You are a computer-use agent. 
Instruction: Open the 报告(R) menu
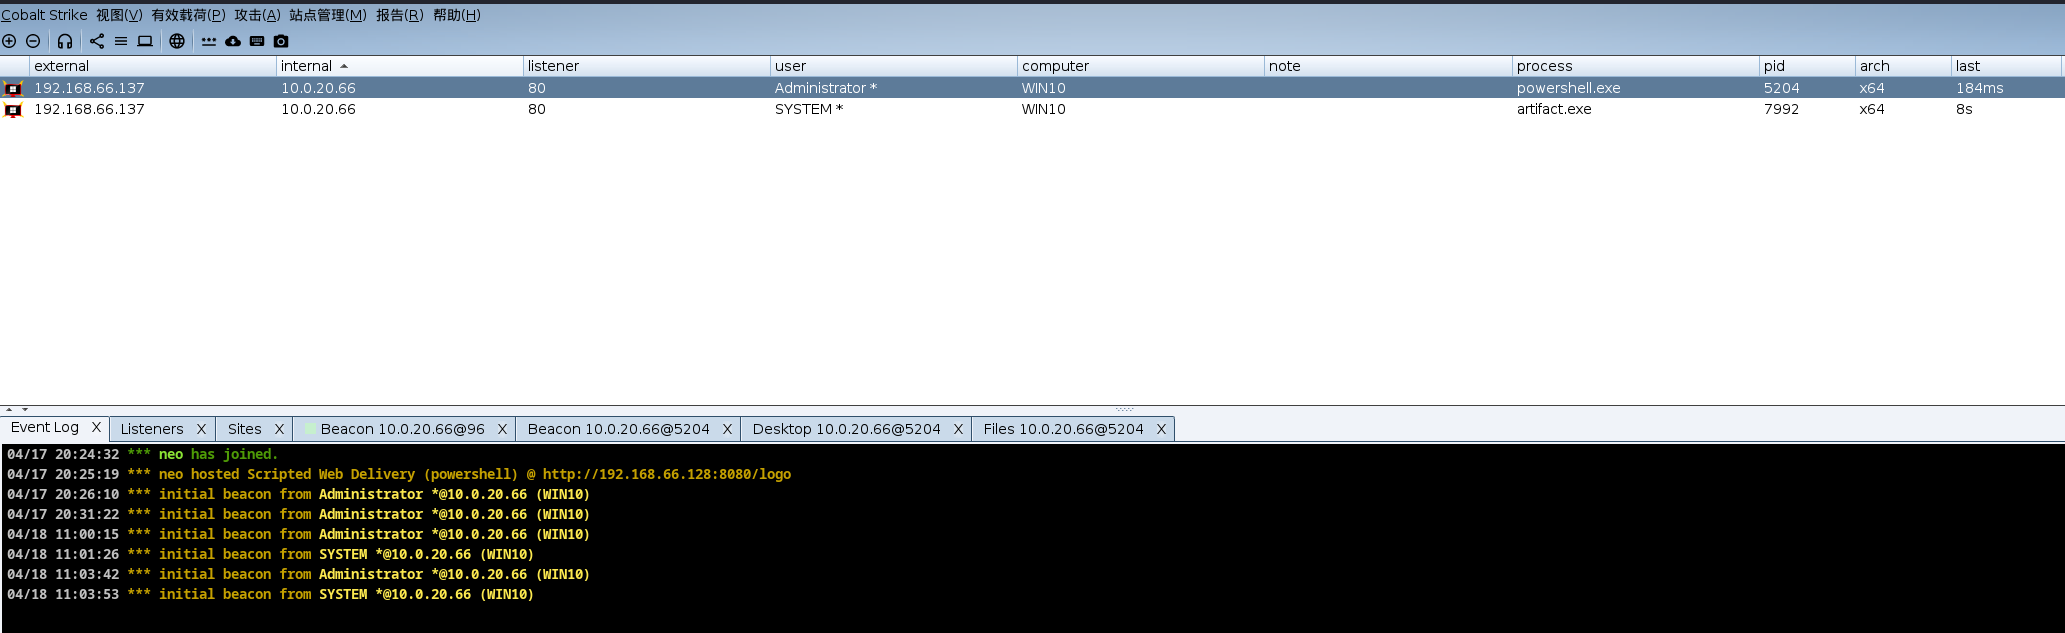399,15
